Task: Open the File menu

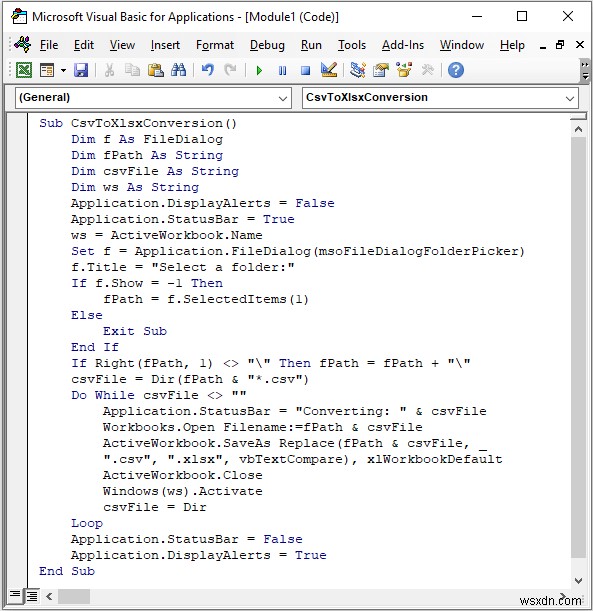Action: (49, 45)
